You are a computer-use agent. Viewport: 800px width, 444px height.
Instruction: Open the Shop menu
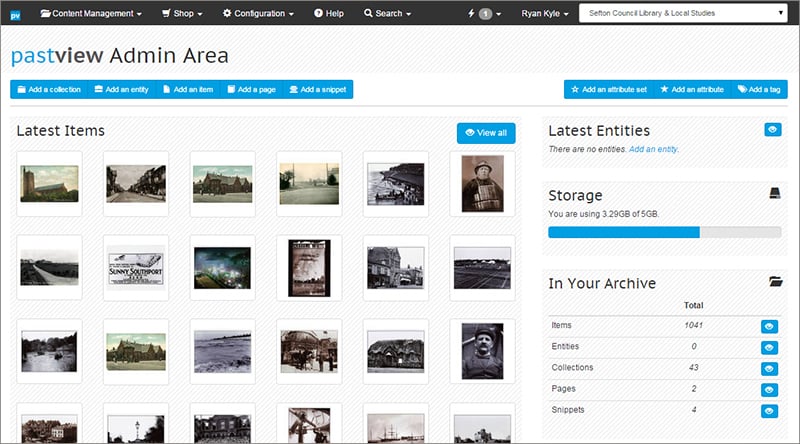[x=182, y=14]
